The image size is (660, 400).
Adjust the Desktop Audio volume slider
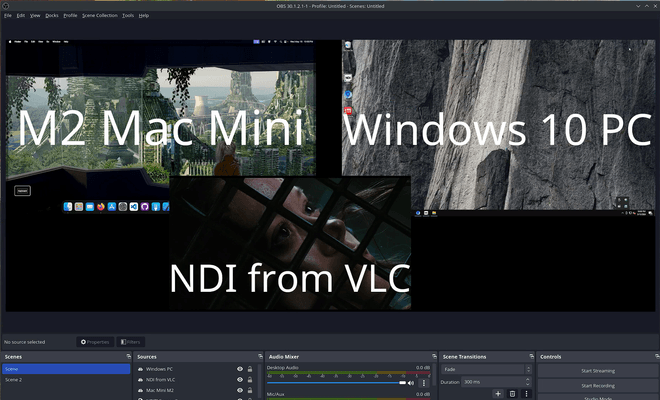(x=336, y=383)
